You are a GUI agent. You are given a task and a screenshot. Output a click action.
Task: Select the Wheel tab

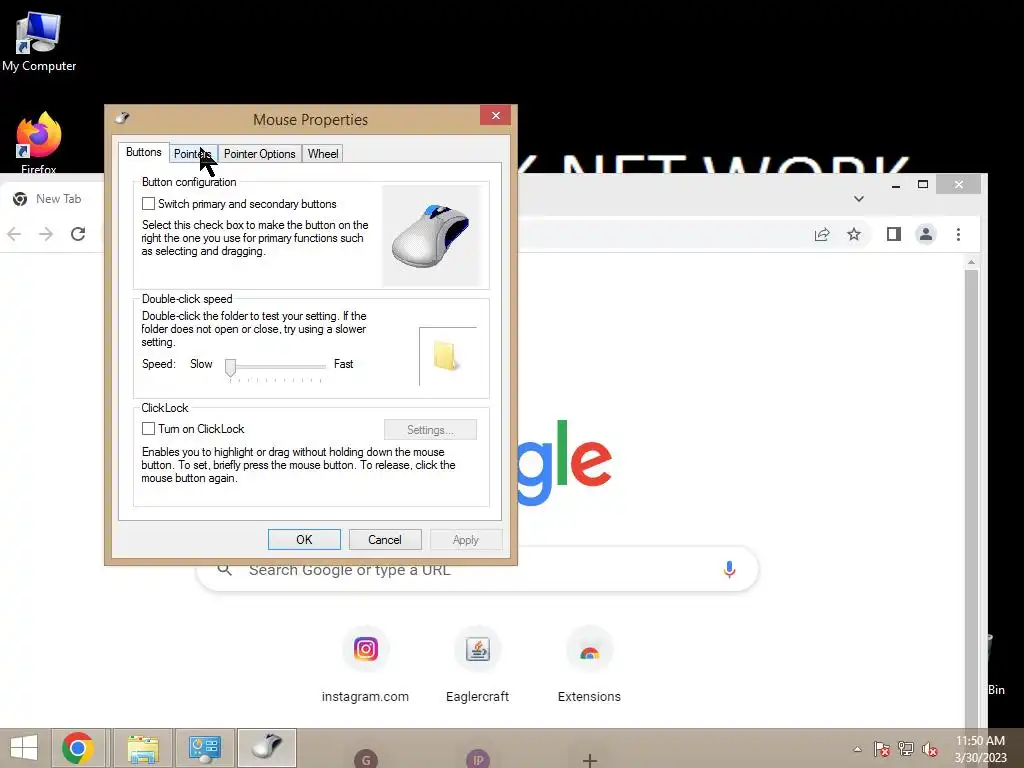(x=323, y=153)
